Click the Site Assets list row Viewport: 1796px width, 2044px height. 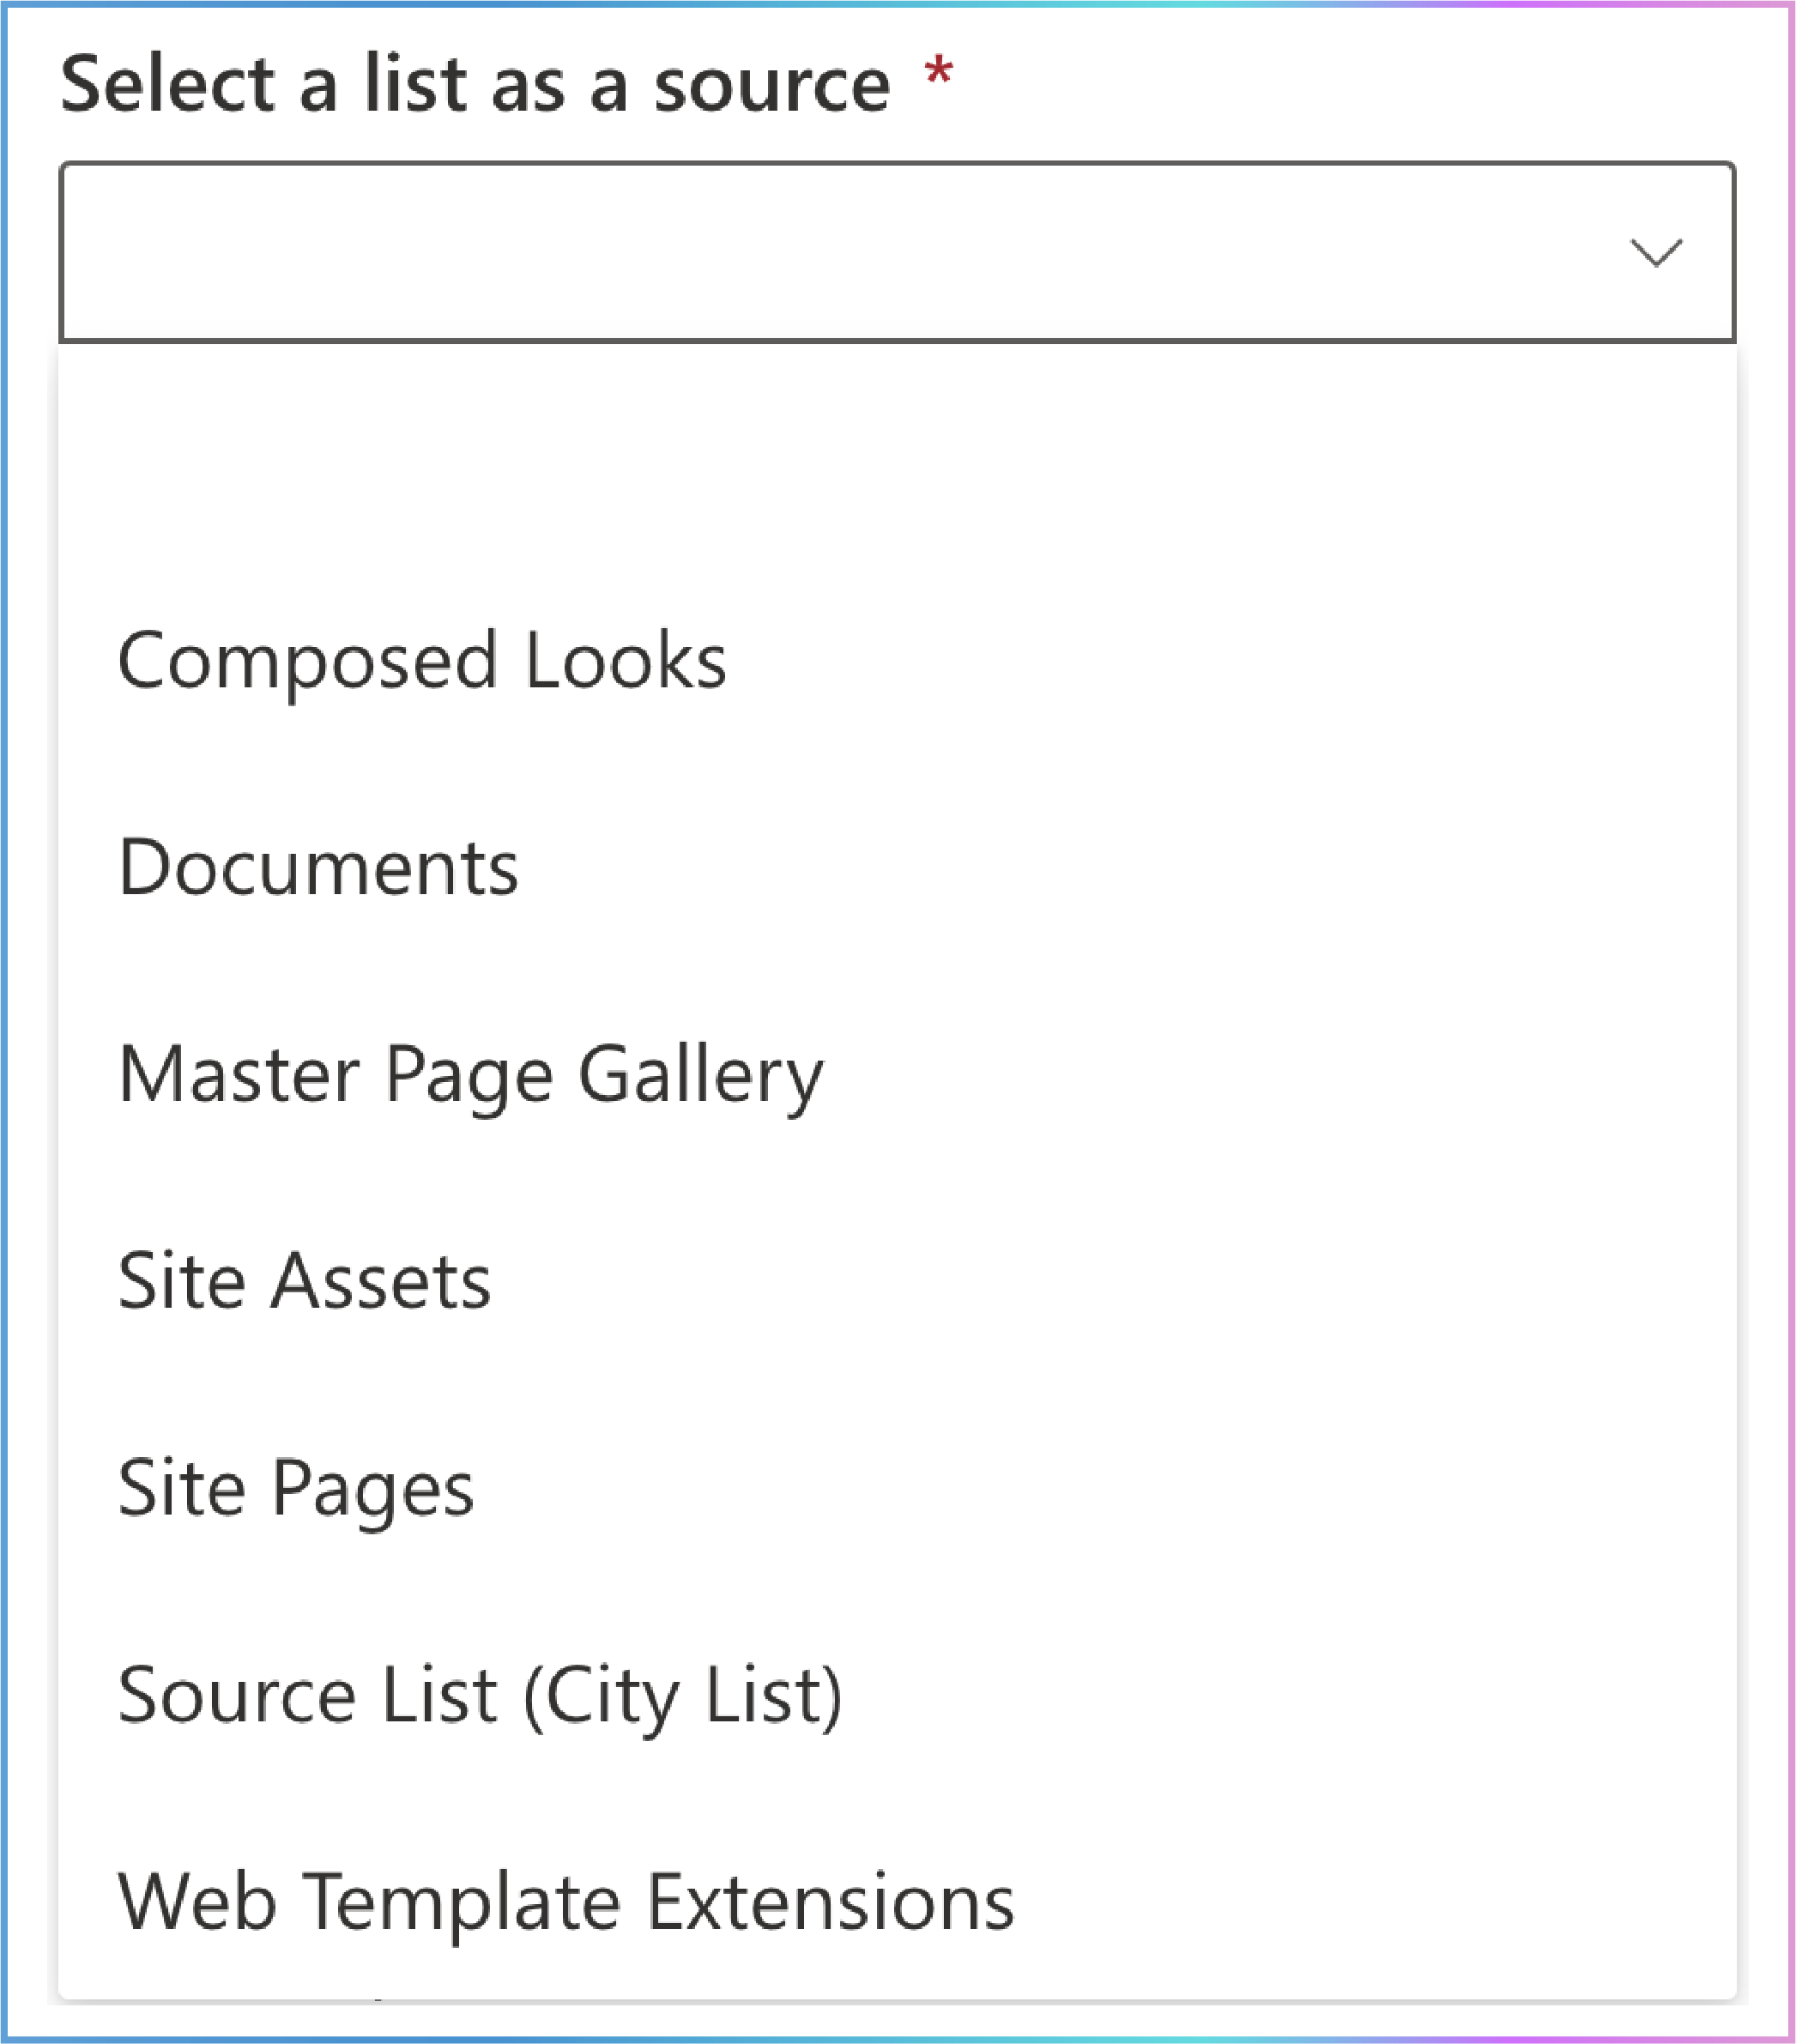pyautogui.click(x=897, y=1281)
